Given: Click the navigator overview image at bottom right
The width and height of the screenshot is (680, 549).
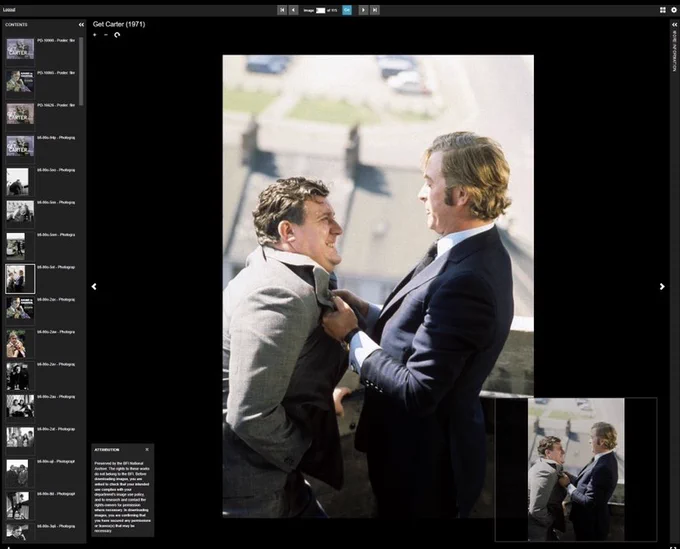Looking at the screenshot, I should [576, 469].
